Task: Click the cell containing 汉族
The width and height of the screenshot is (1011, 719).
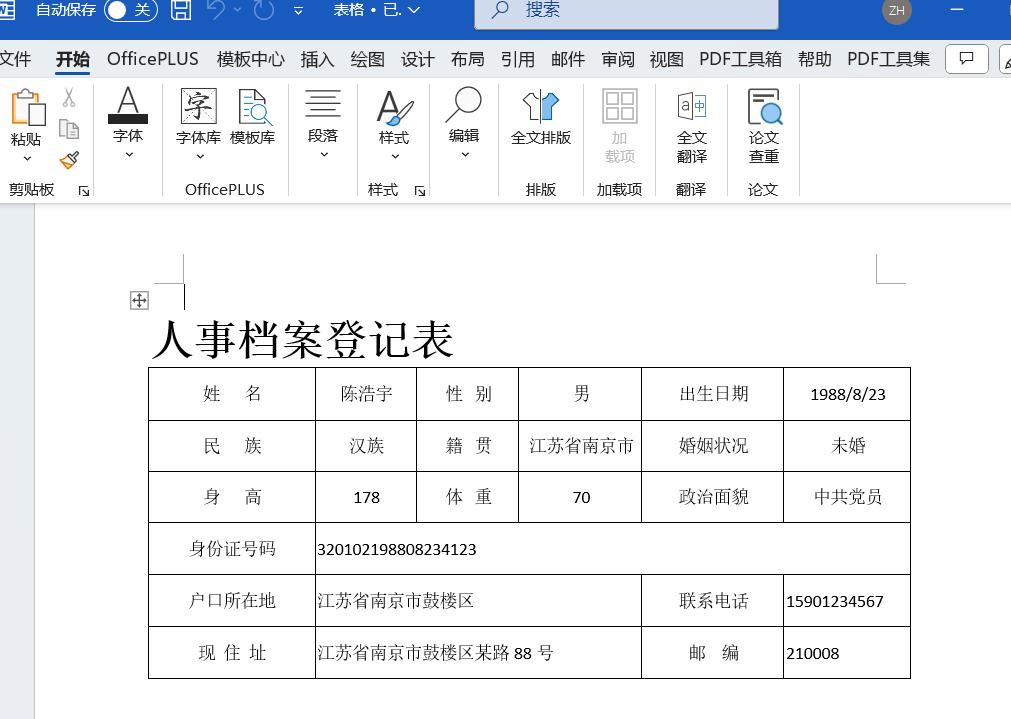Action: [x=366, y=446]
